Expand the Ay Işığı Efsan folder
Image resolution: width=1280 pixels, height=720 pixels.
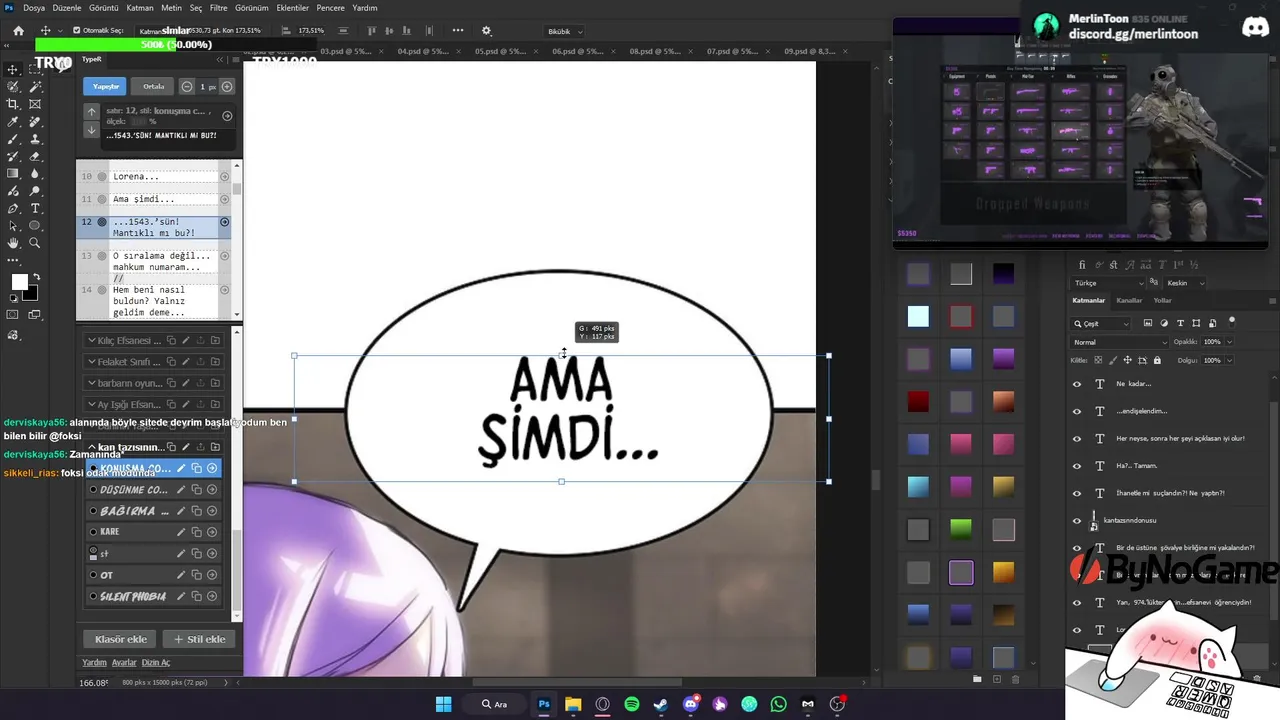pos(92,405)
